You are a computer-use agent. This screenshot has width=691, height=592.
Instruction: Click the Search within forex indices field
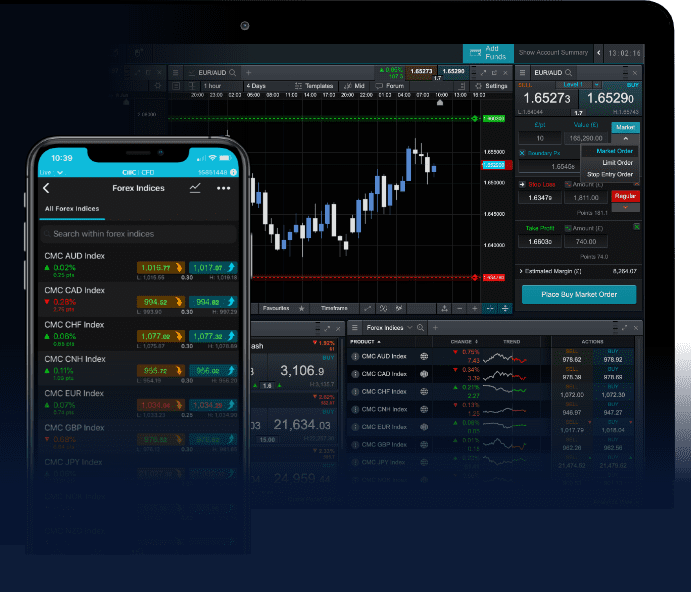click(138, 234)
